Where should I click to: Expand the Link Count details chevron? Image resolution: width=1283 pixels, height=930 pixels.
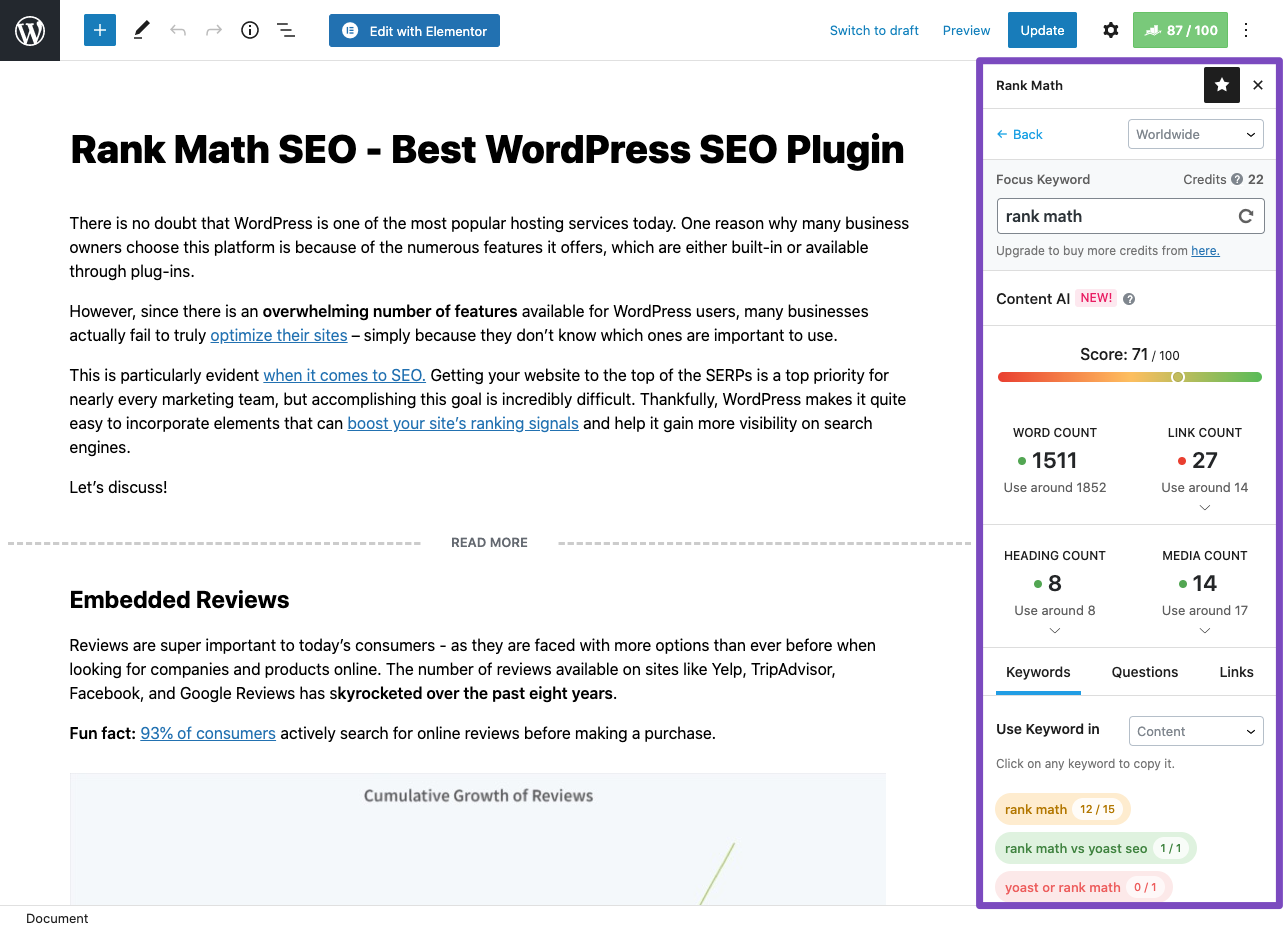point(1205,508)
